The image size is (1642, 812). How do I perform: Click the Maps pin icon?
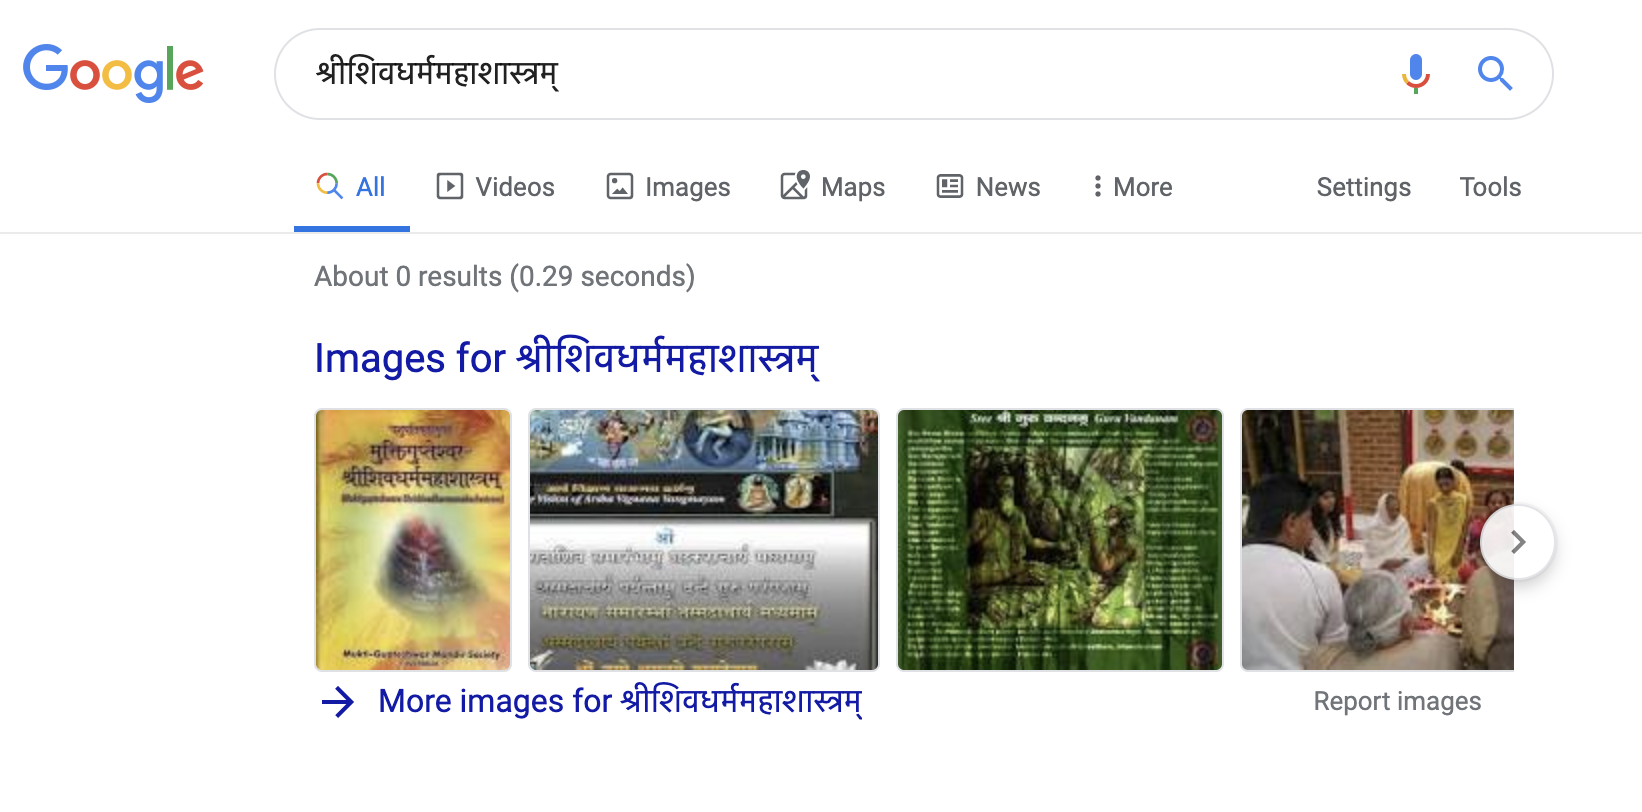coord(795,185)
